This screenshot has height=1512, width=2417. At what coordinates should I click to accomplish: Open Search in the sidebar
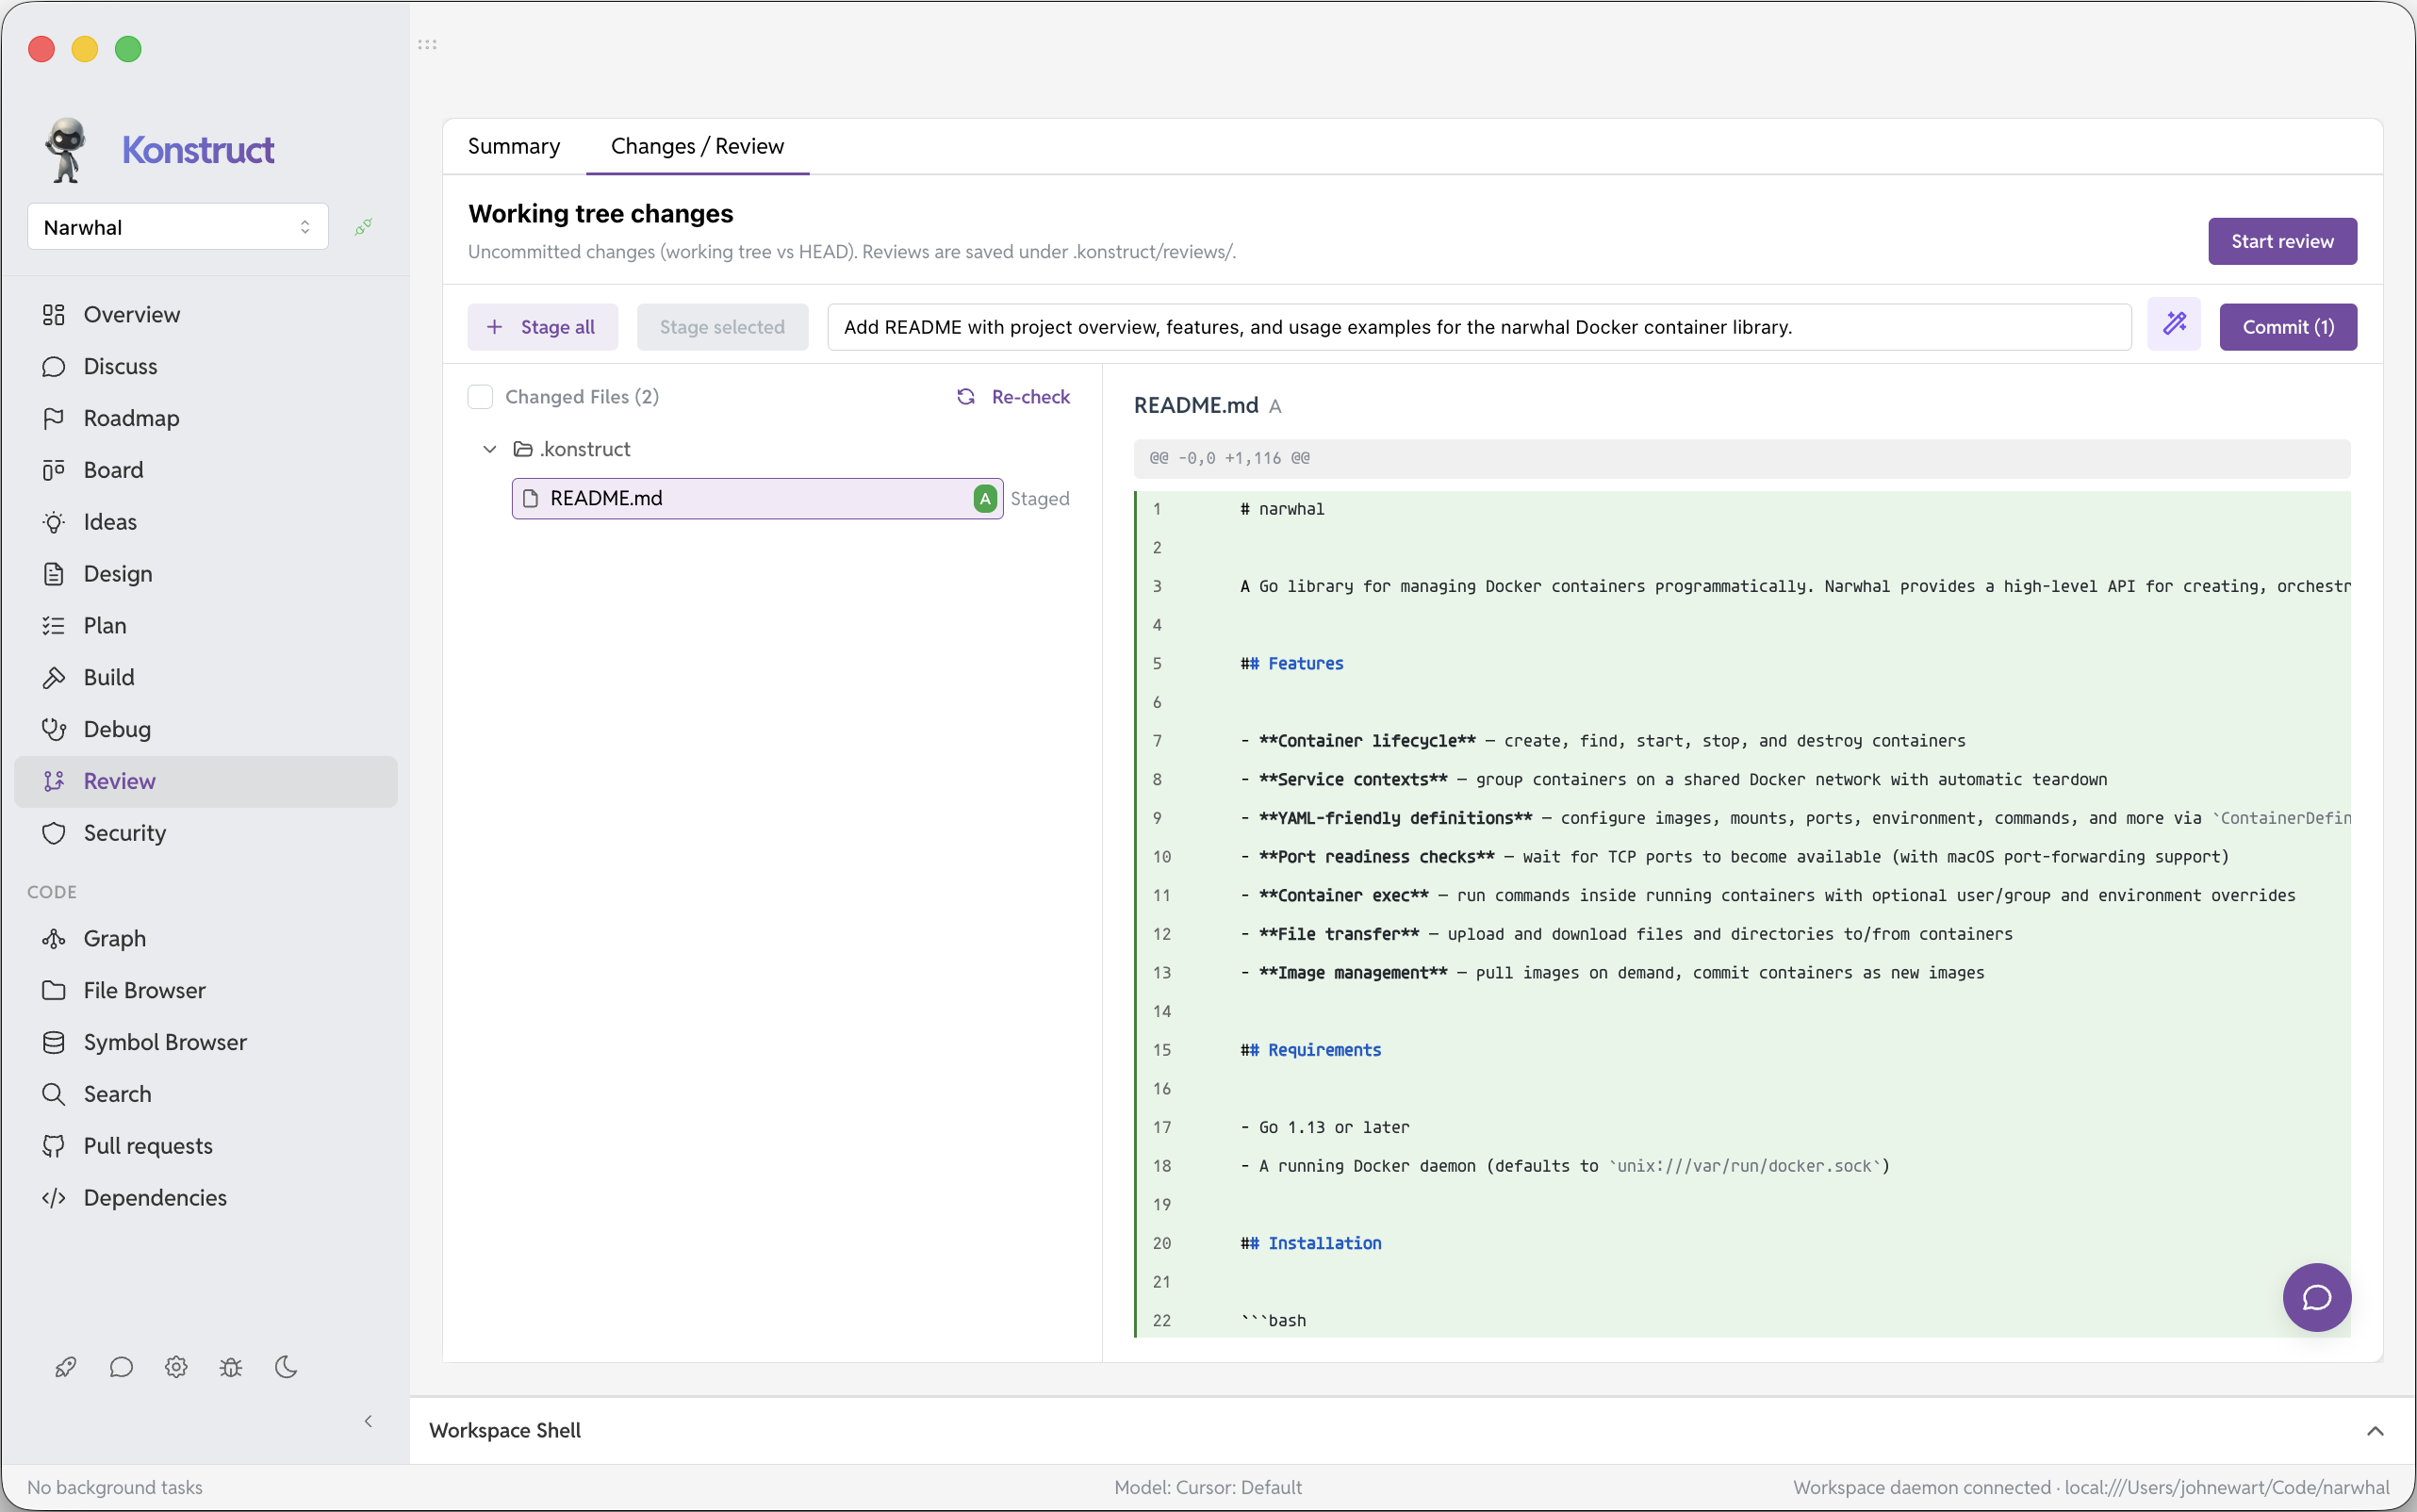[x=206, y=1095]
